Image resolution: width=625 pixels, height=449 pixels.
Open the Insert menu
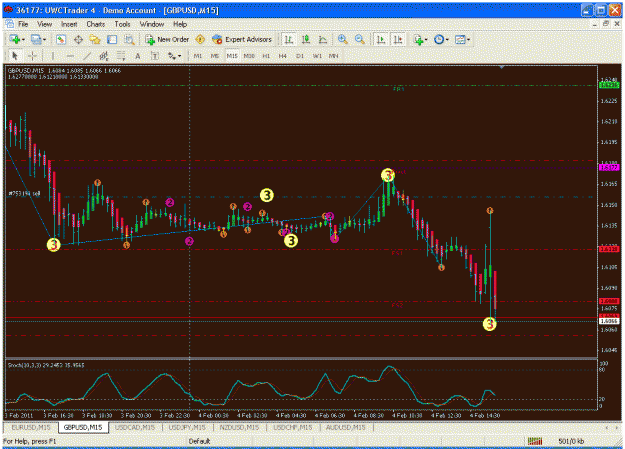point(69,24)
